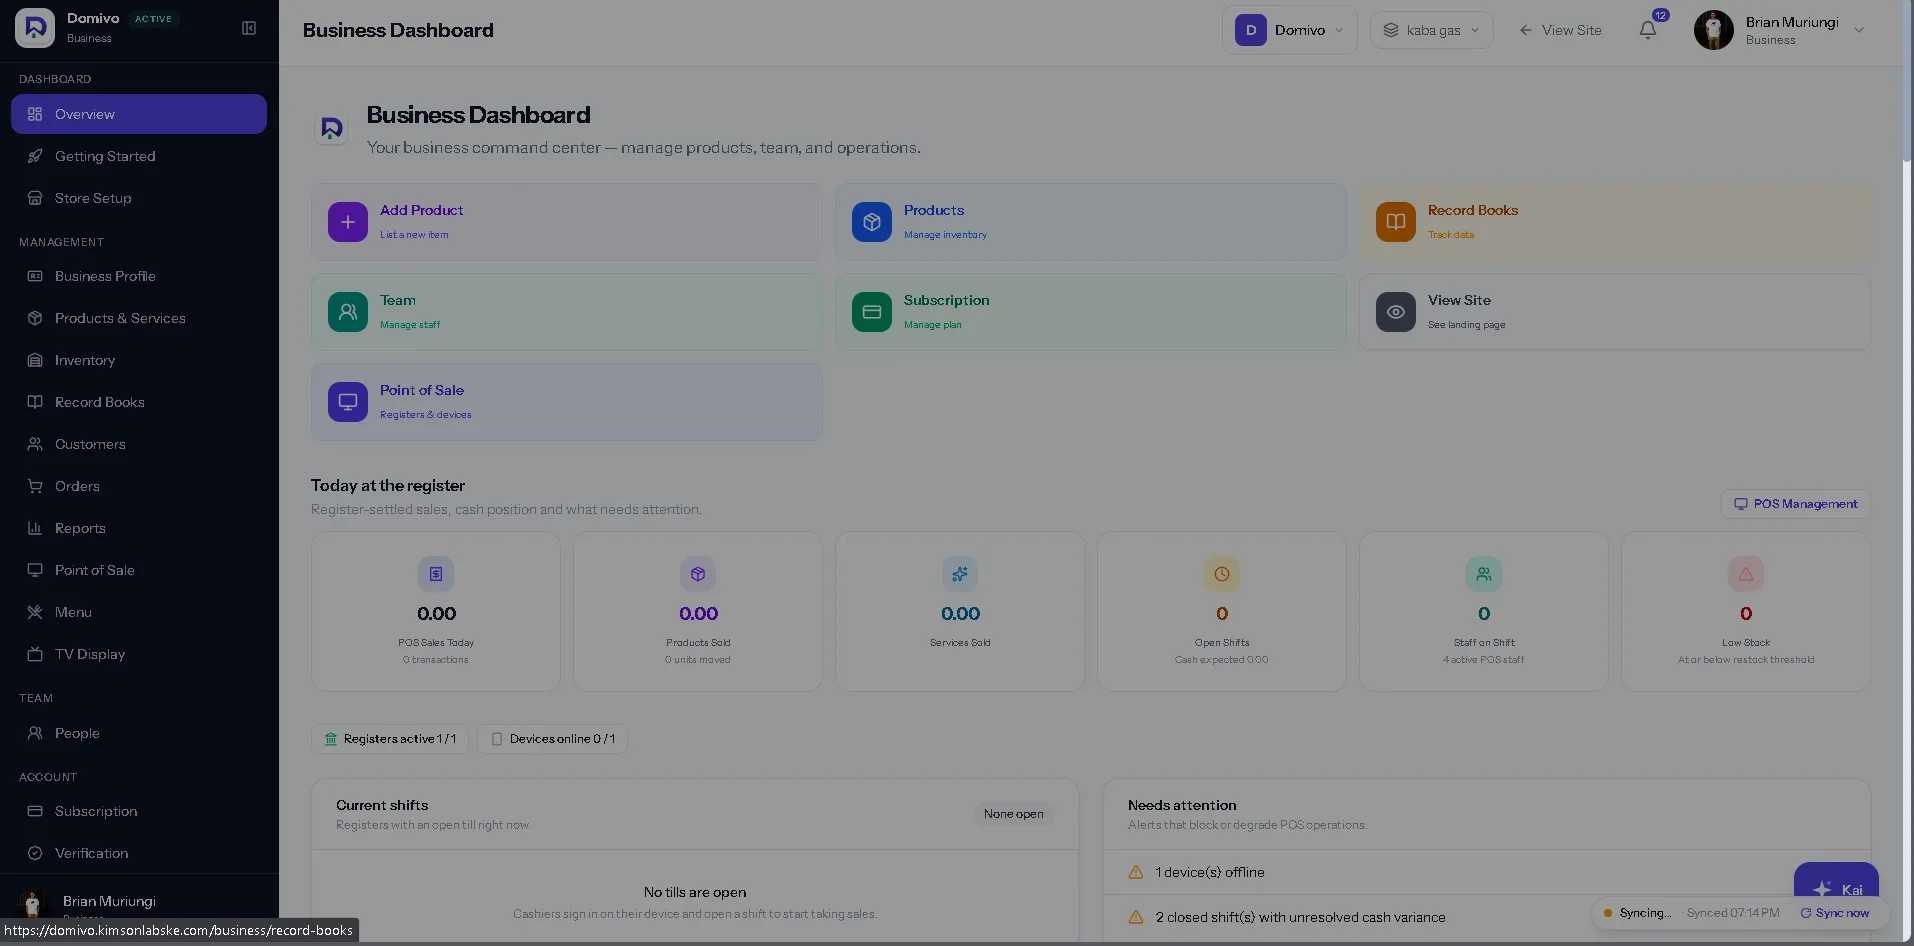Click View Site link in header
The width and height of the screenshot is (1914, 946).
coord(1560,30)
